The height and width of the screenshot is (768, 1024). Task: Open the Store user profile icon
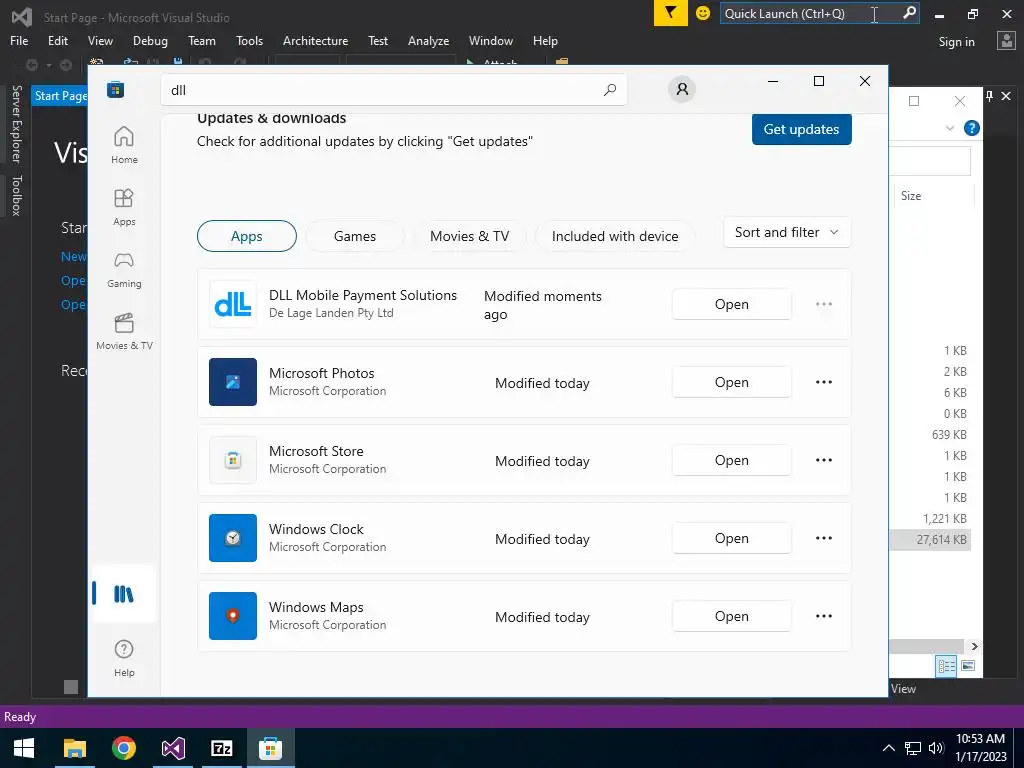click(x=682, y=89)
